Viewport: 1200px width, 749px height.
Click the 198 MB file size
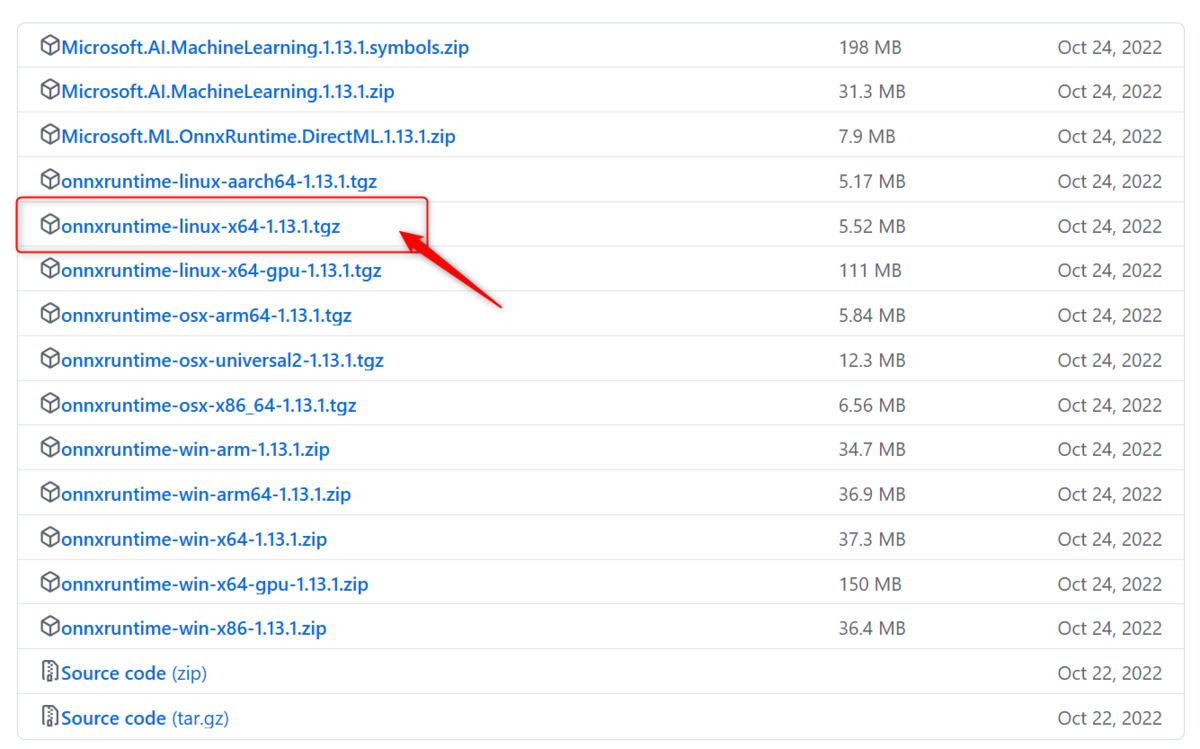[x=870, y=47]
